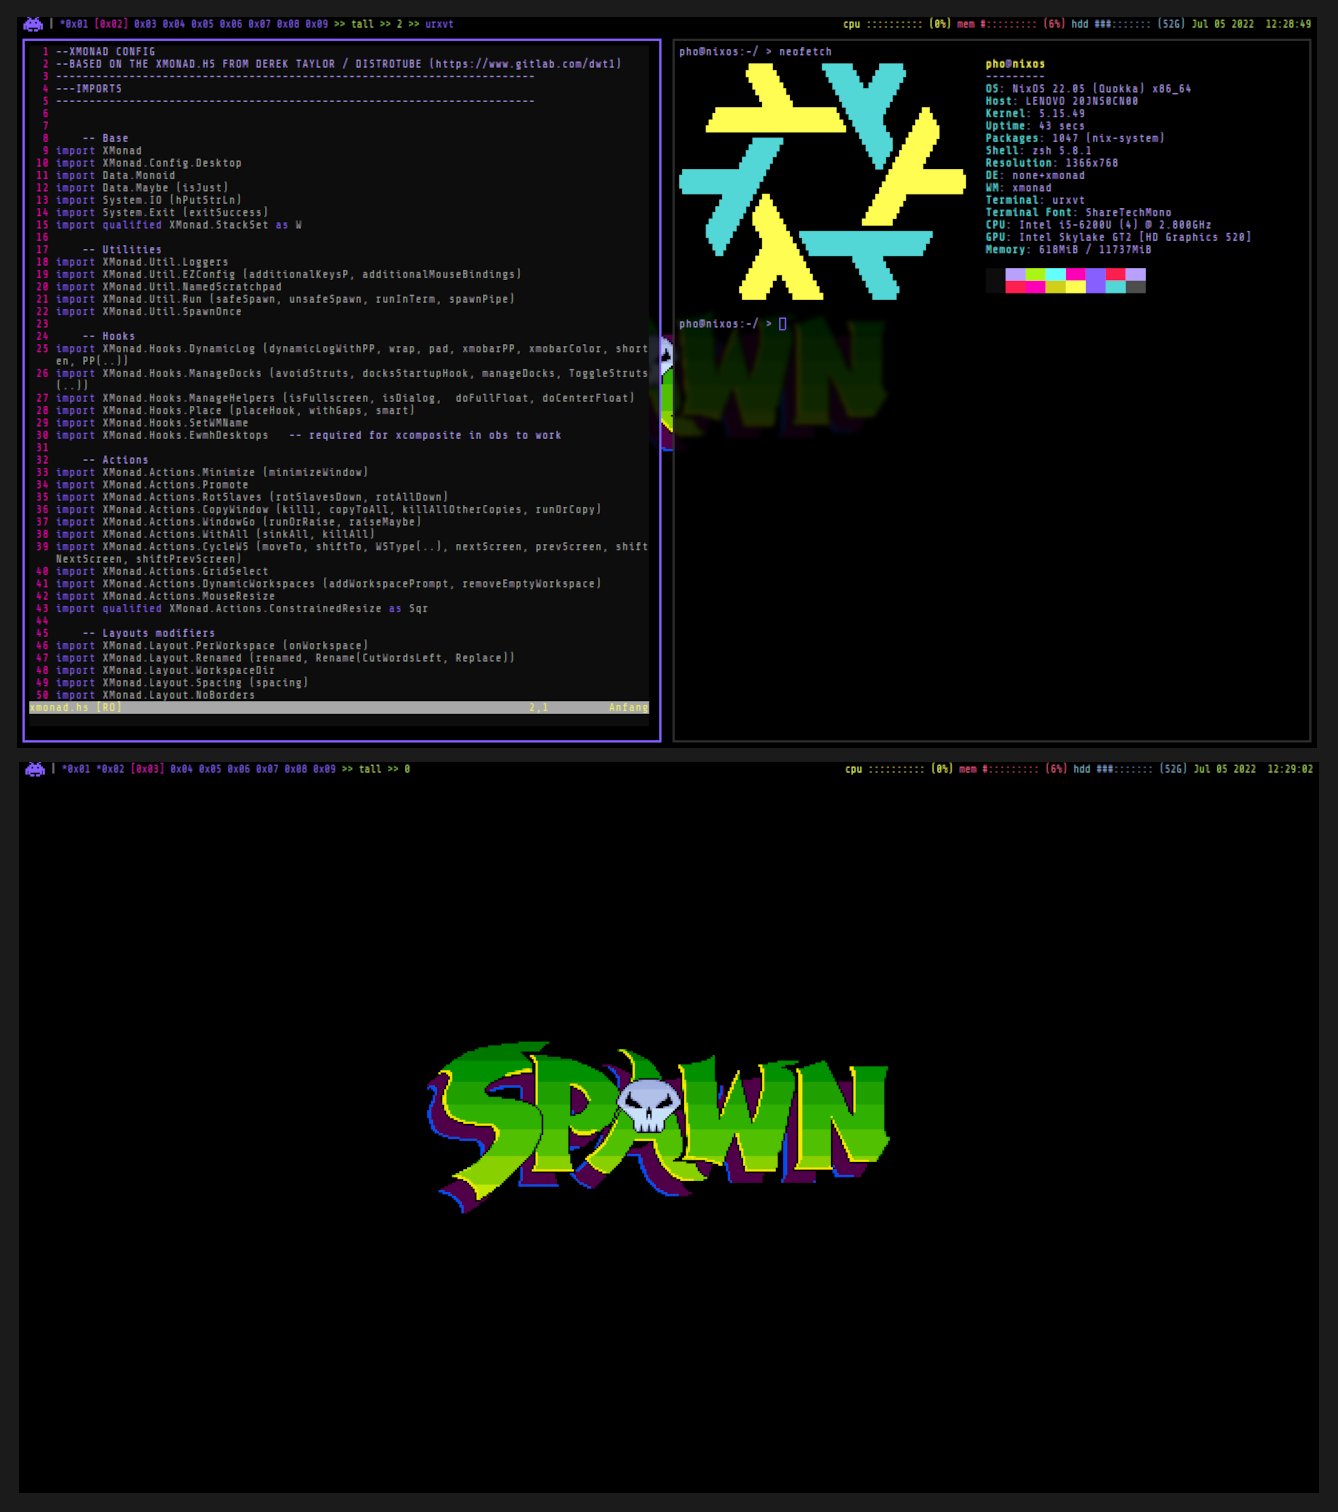Click the 'import XMonad.Config.Desktop' line
The width and height of the screenshot is (1338, 1512).
(148, 163)
